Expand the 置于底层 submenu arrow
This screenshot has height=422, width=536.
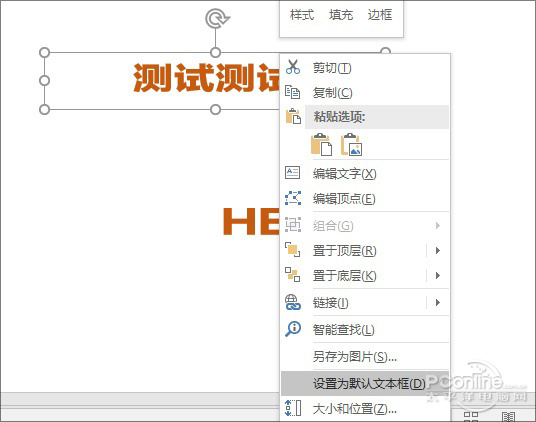pos(438,275)
